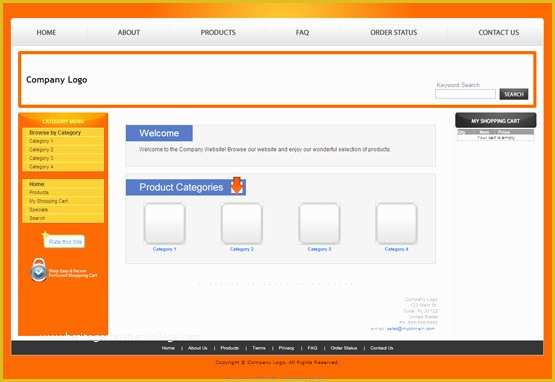Click the secure shopping cart padlock icon
Screen dimensions: 555x382
pyautogui.click(x=39, y=270)
